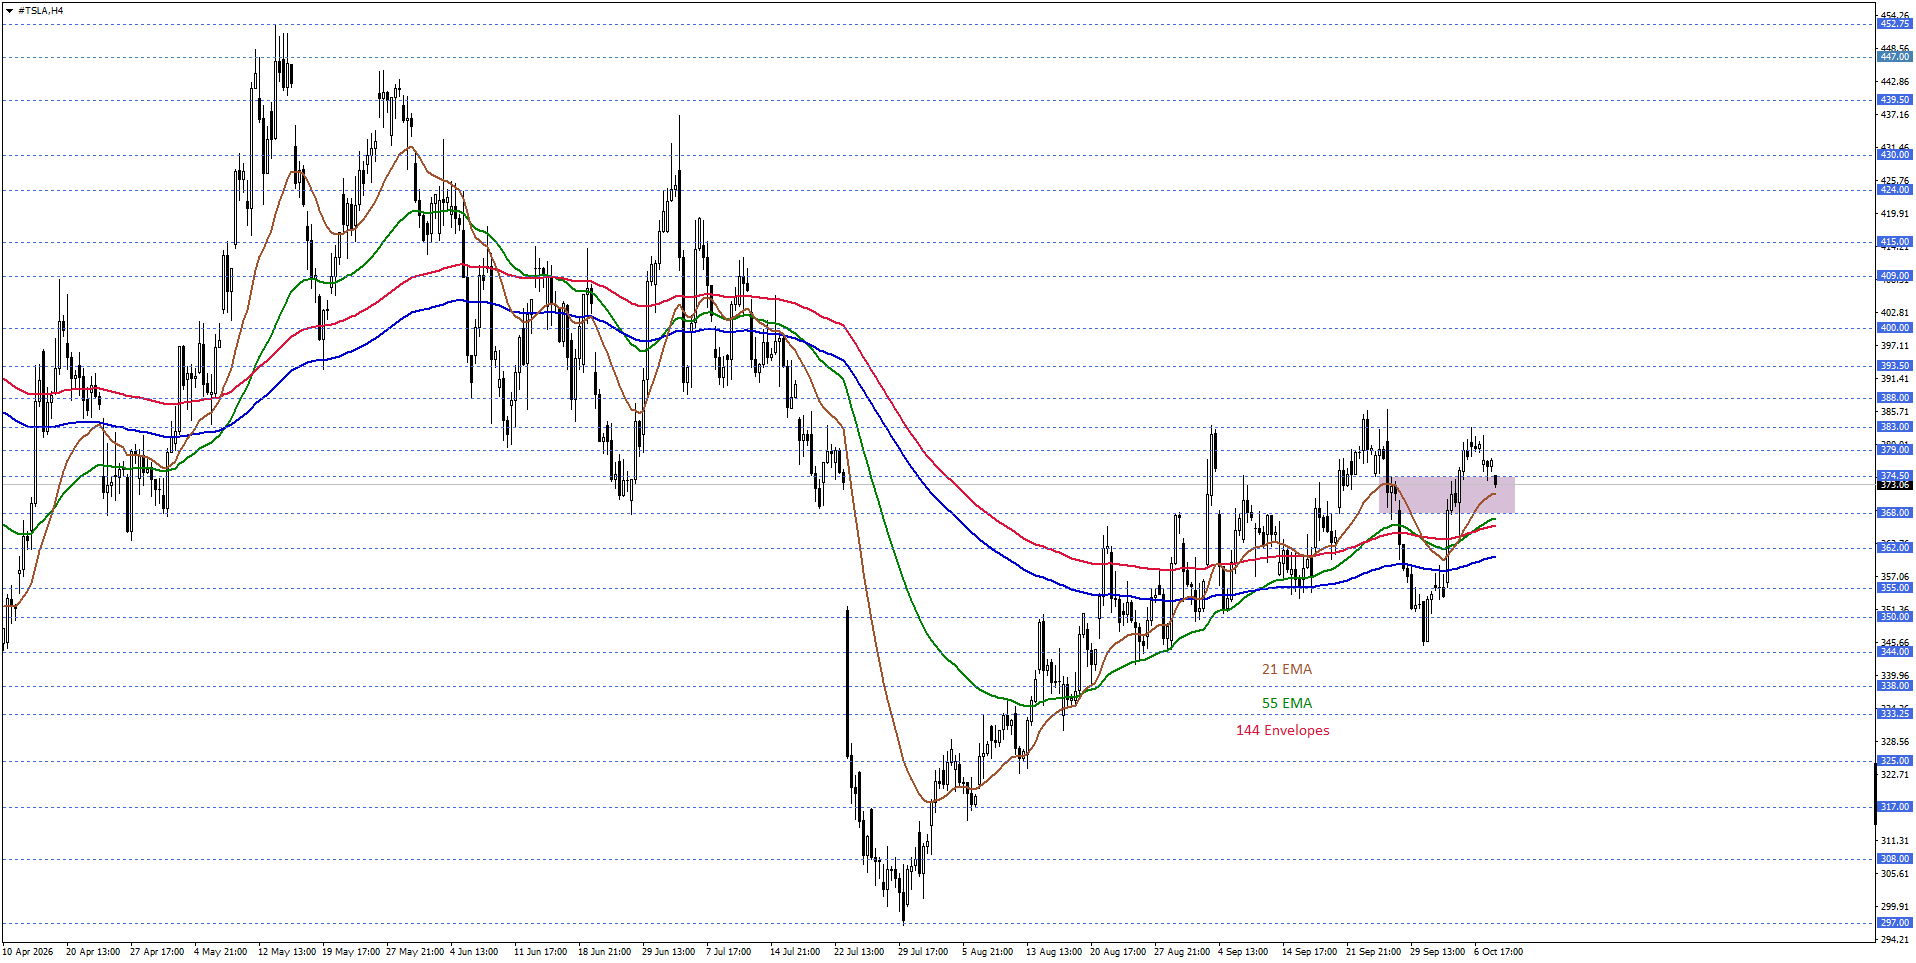The height and width of the screenshot is (963, 1916).
Task: Click the 333.25 price level label
Action: coord(1895,714)
